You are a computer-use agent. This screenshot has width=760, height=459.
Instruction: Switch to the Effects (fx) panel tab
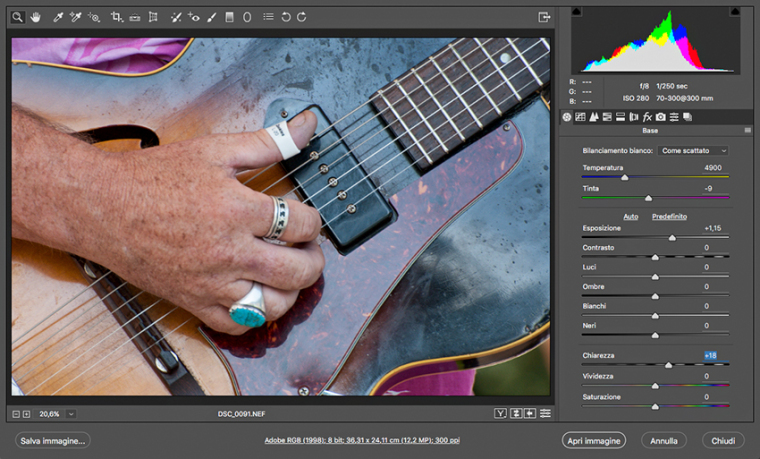coord(647,117)
